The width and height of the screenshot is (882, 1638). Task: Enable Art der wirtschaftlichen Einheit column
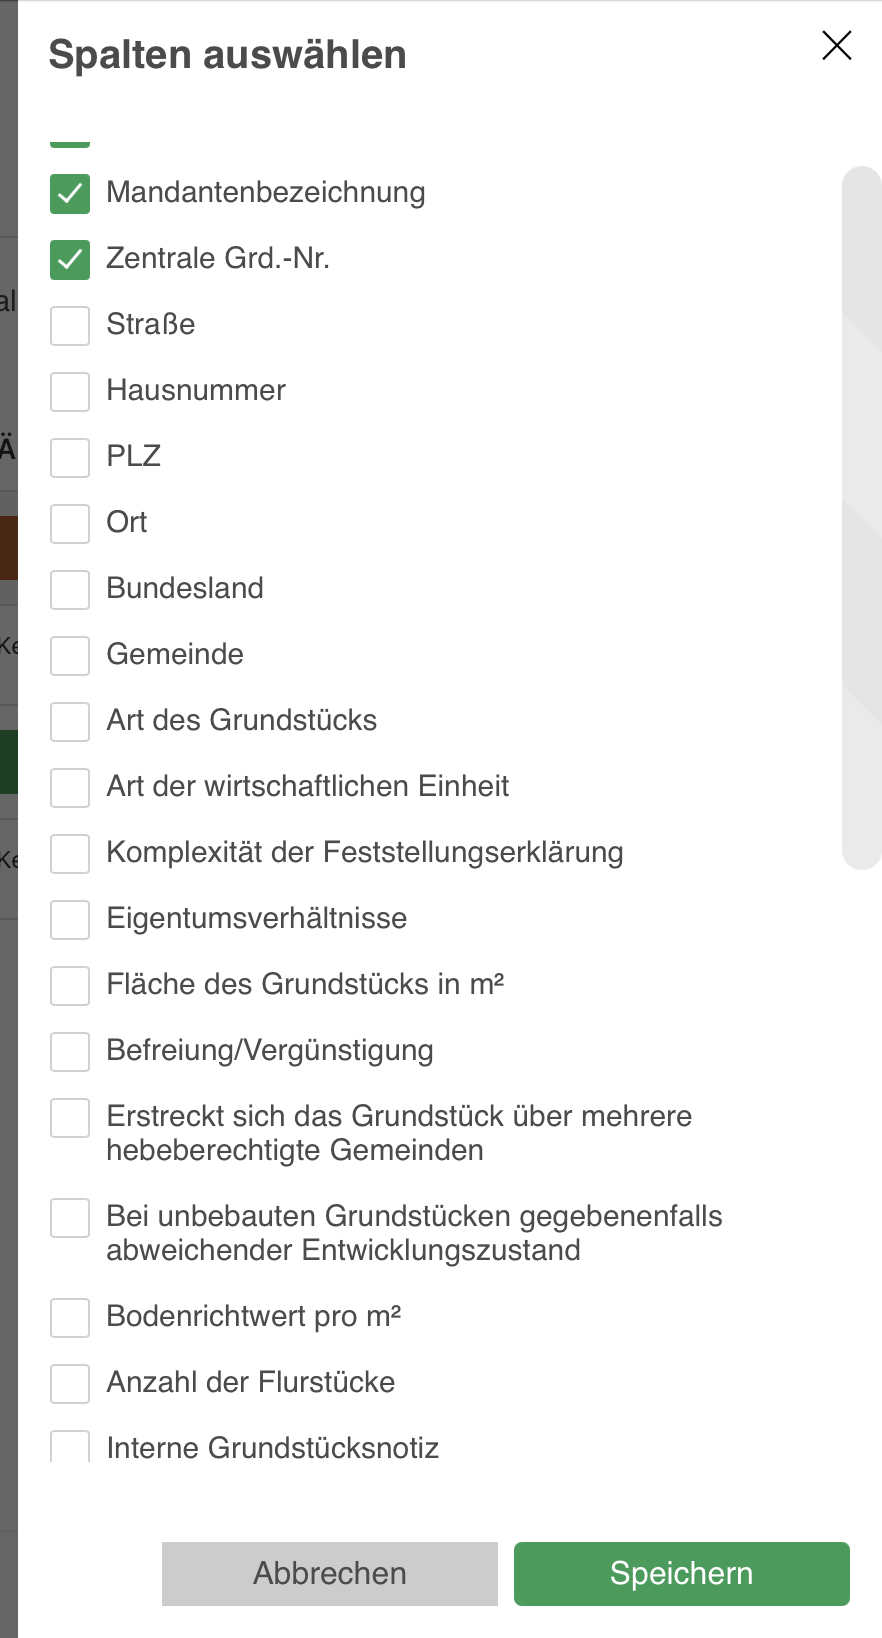point(70,788)
